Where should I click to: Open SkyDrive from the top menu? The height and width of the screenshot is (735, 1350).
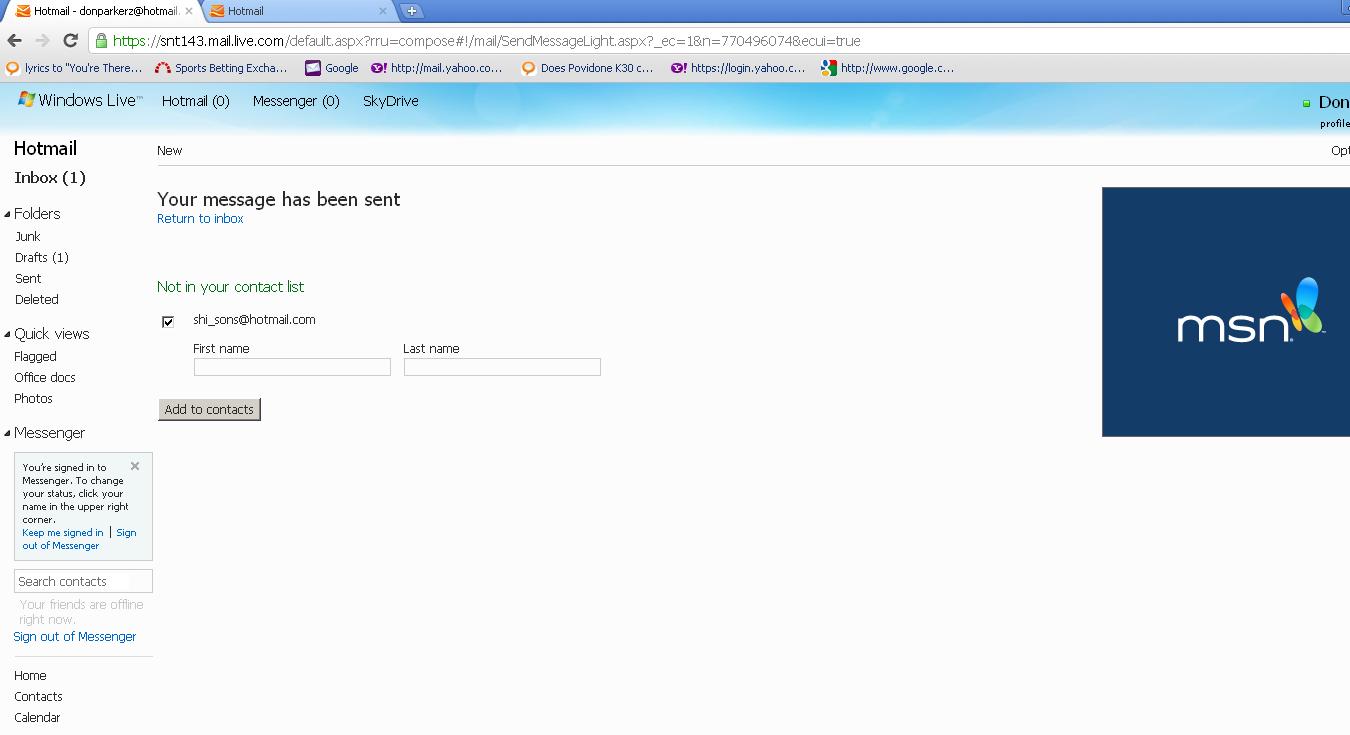[390, 101]
